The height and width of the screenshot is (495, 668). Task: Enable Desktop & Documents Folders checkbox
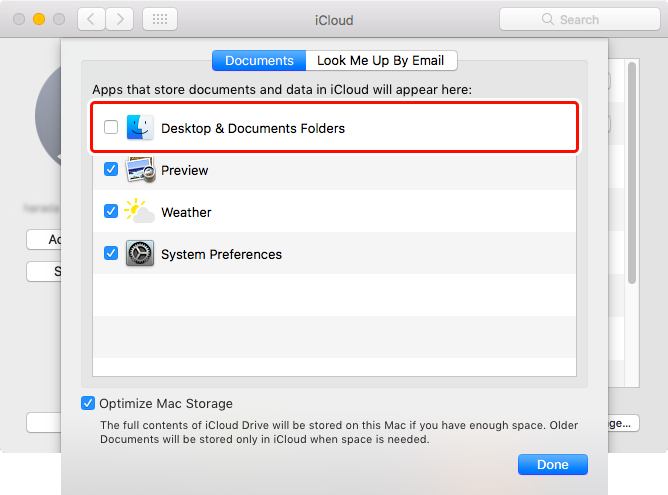tap(111, 128)
